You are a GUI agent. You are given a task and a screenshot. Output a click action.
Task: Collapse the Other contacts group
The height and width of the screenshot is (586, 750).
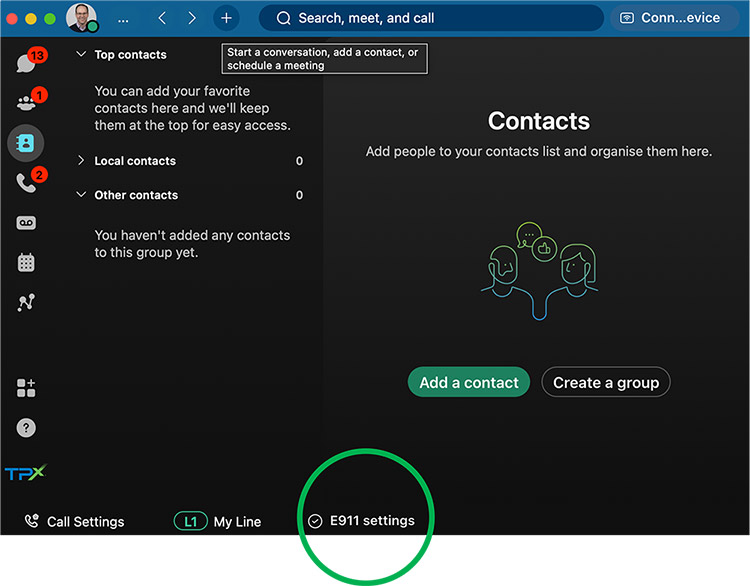coord(81,195)
